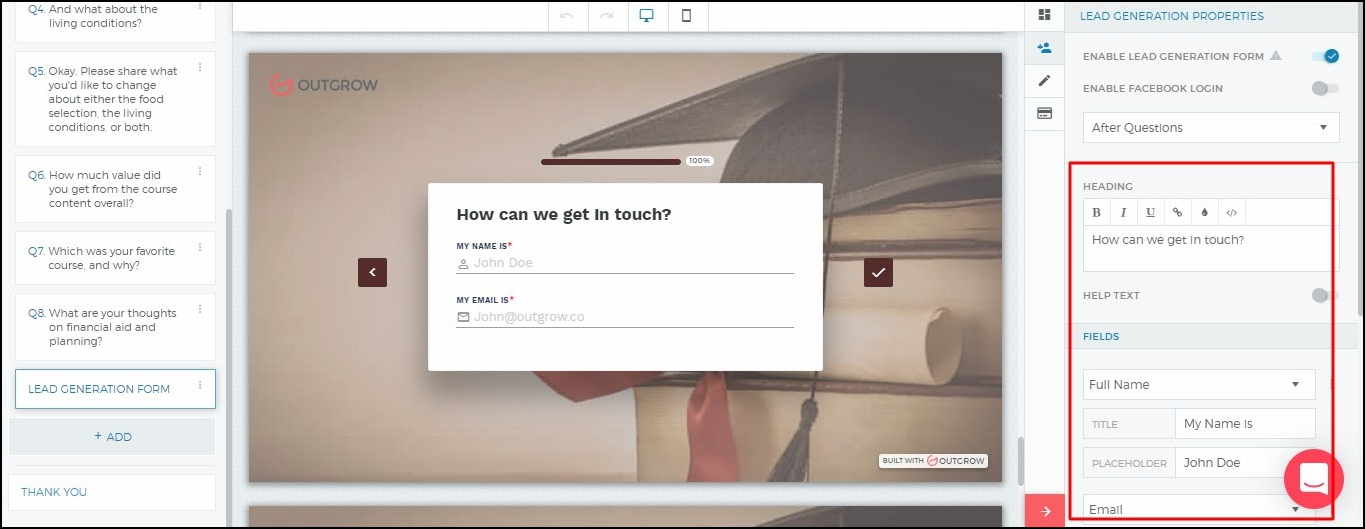
Task: Click the redo arrow icon
Action: tap(606, 16)
